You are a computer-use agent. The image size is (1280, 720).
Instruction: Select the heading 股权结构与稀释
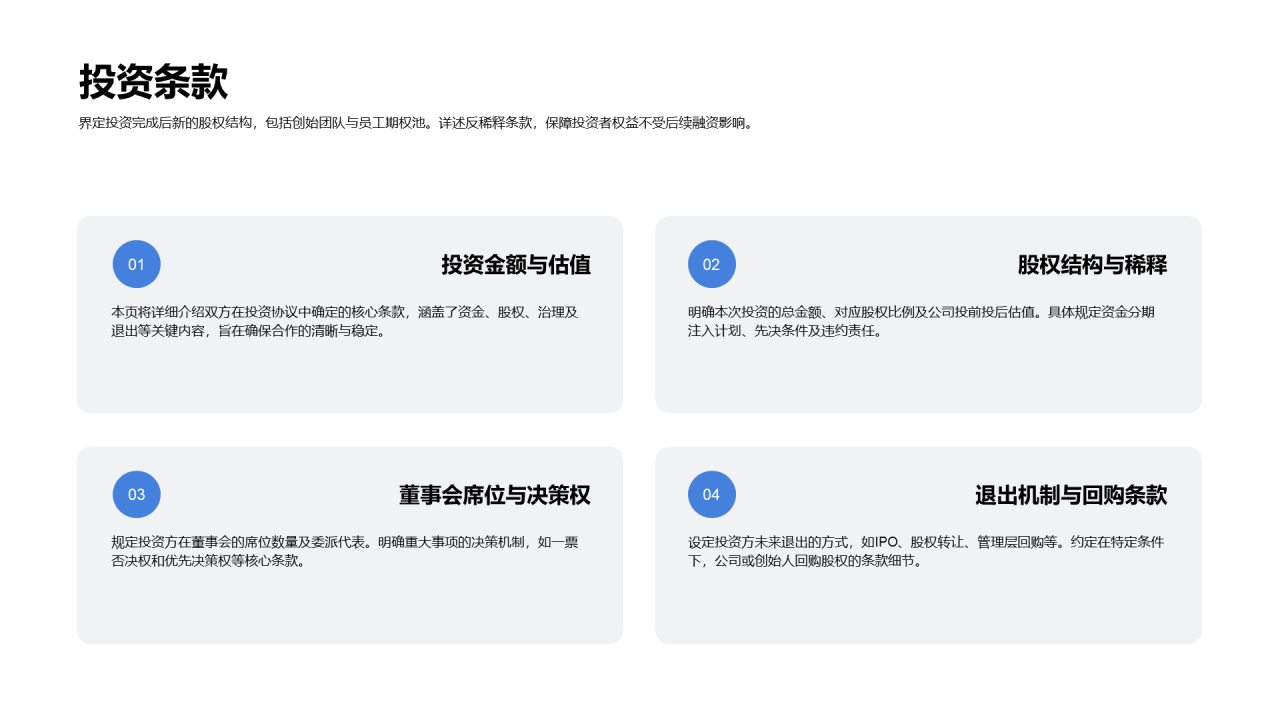(x=1092, y=265)
